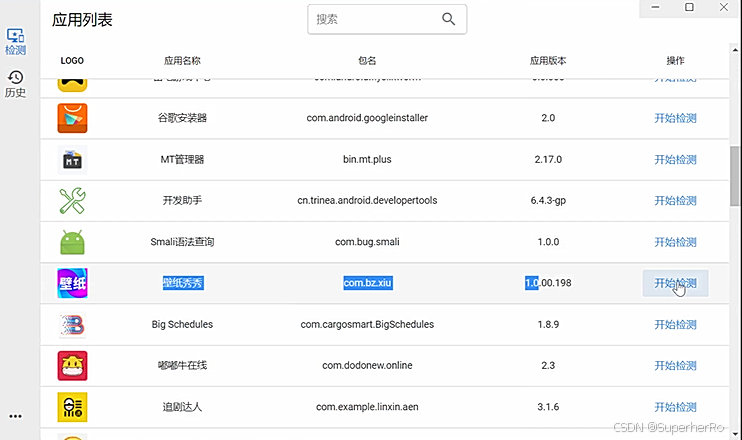Start detection for MT管理器
This screenshot has height=440, width=742.
point(675,159)
